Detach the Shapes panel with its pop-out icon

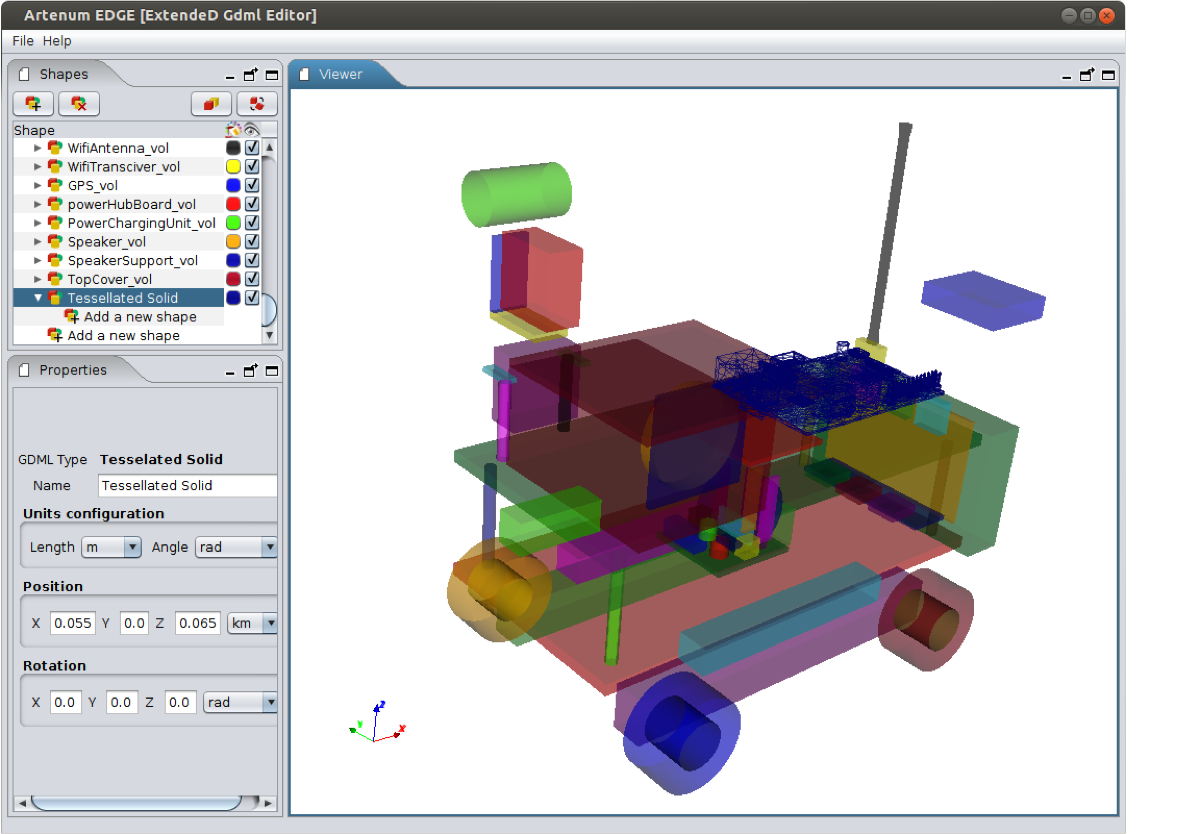point(251,74)
